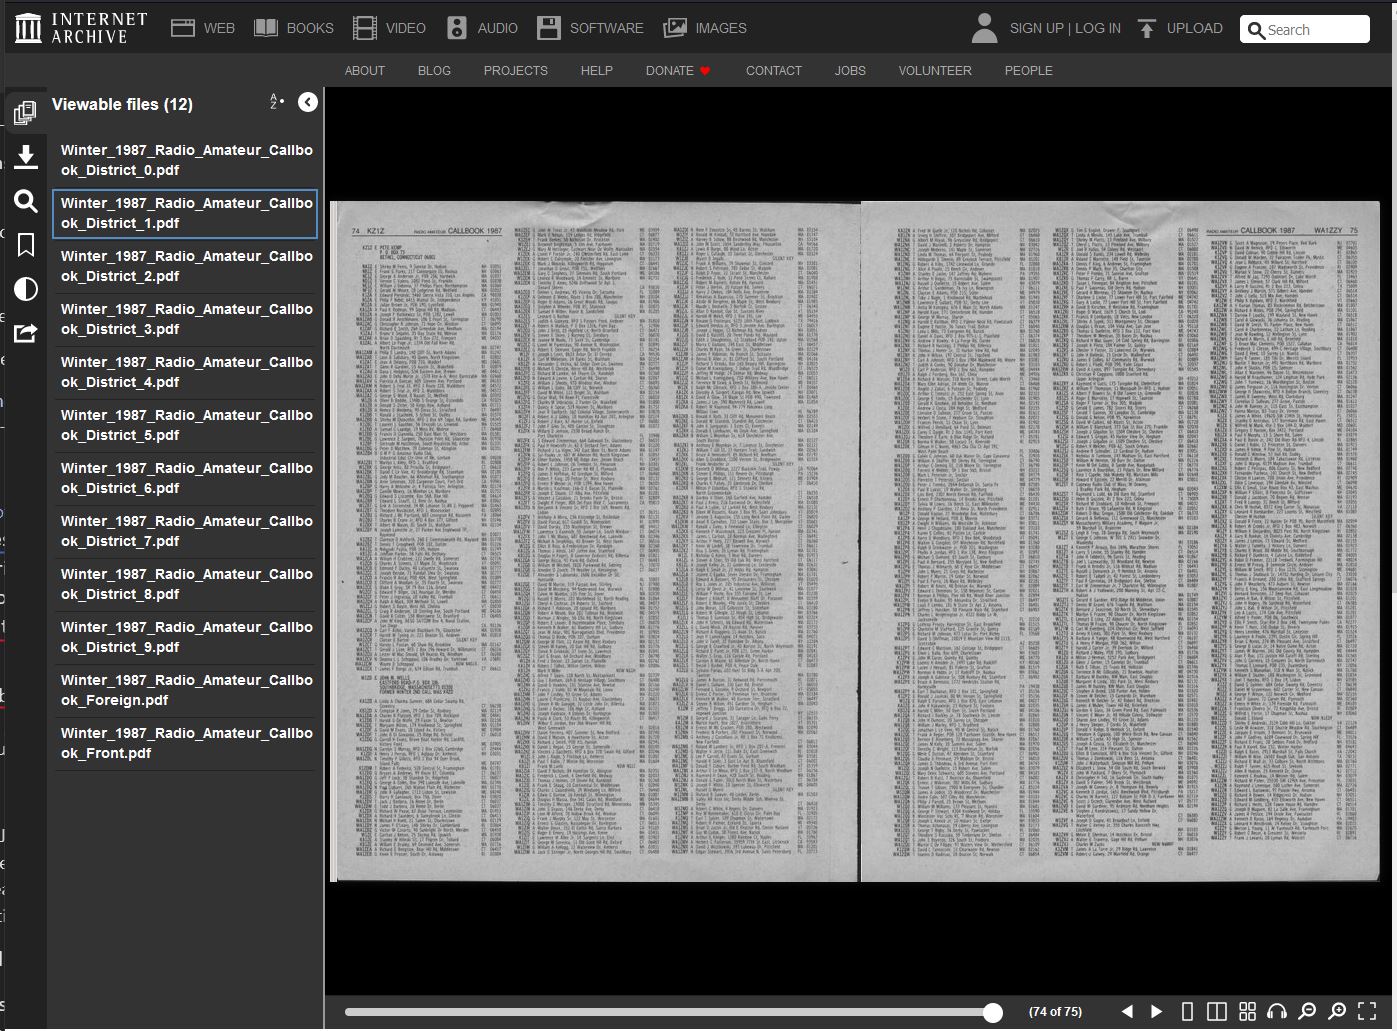Open Callbook_District_6.pdf file
This screenshot has width=1397, height=1031.
click(x=185, y=478)
